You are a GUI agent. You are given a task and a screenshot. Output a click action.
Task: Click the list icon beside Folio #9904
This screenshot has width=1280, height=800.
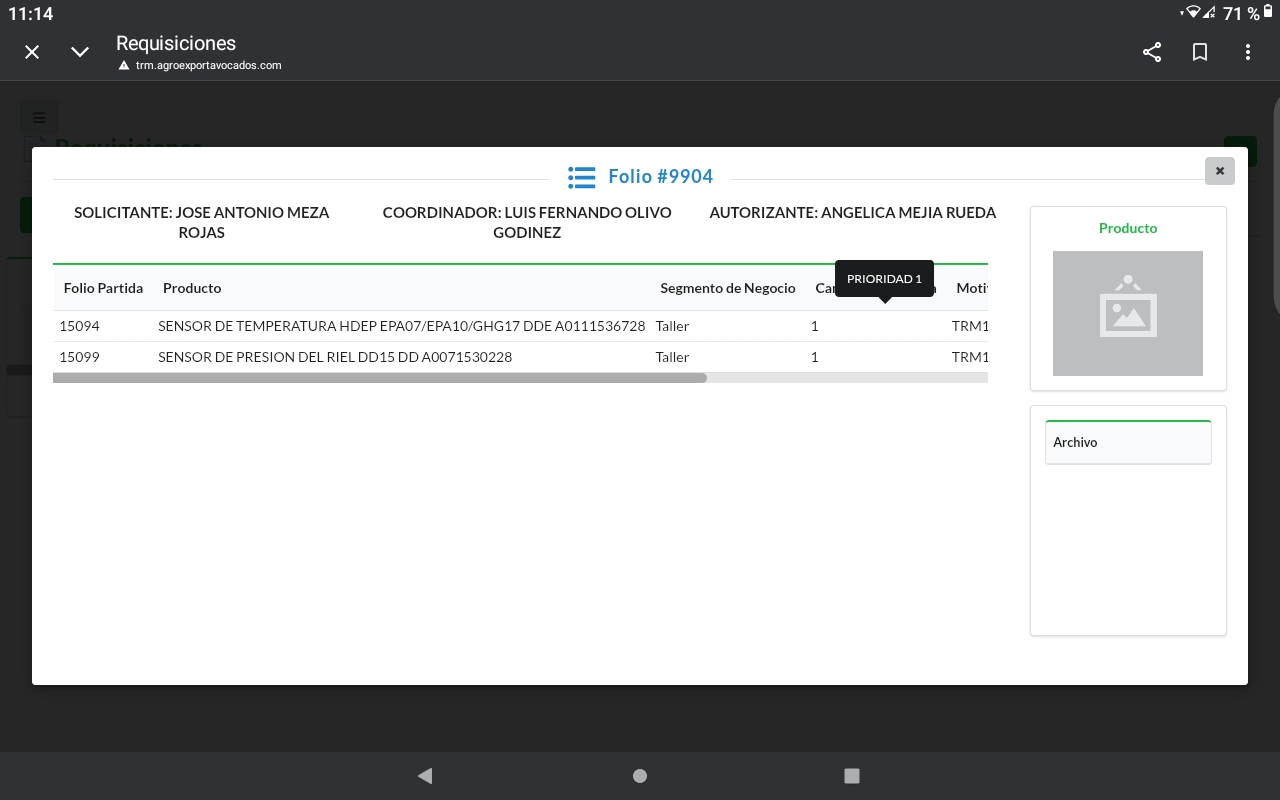[x=581, y=177]
